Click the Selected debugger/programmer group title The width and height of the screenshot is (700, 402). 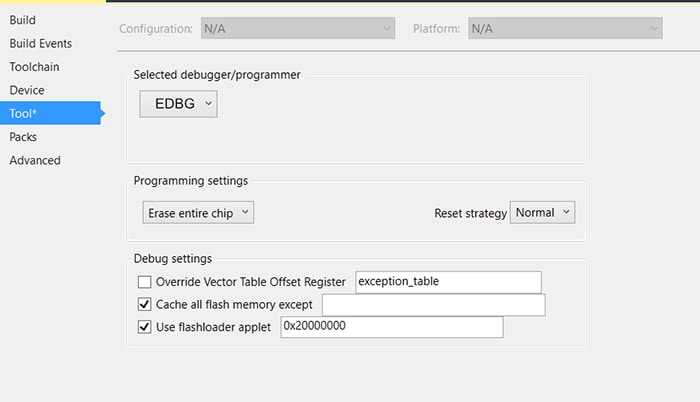click(217, 75)
